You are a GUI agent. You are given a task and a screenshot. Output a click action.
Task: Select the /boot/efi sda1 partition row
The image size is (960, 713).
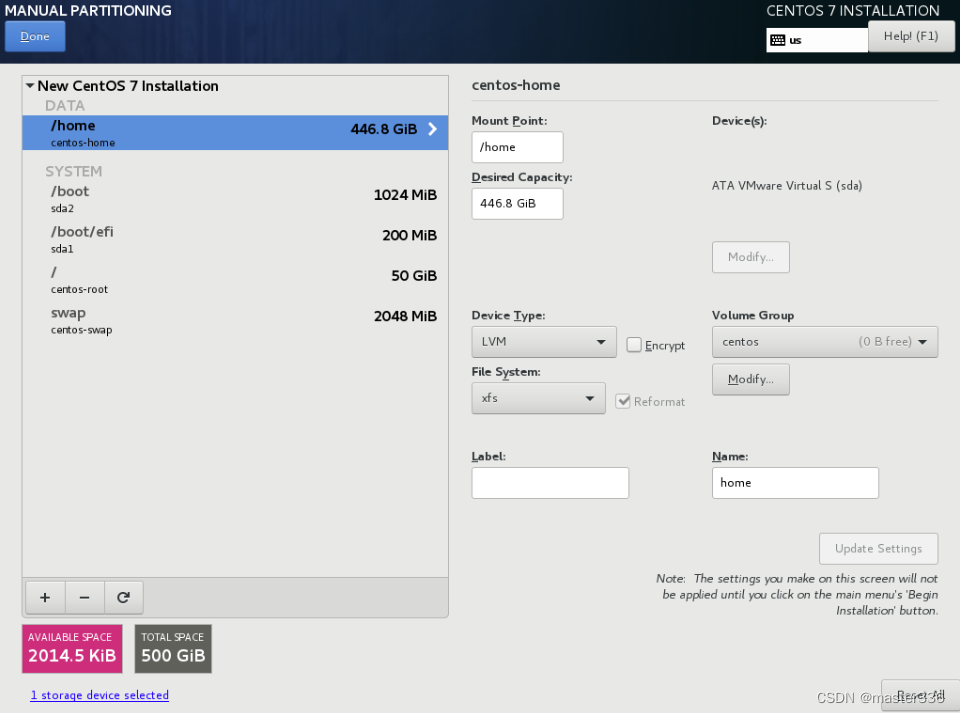[235, 239]
